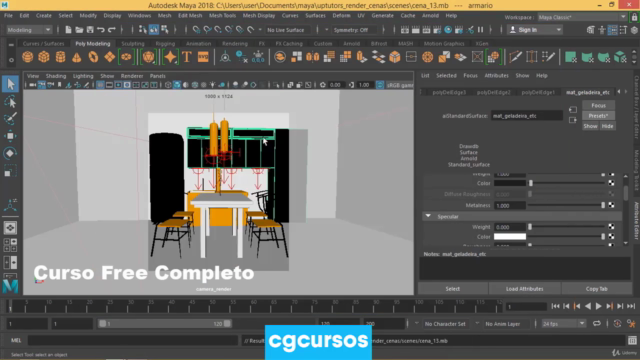Click the Metalness slider
Screen dimensions: 640x360
coord(567,205)
